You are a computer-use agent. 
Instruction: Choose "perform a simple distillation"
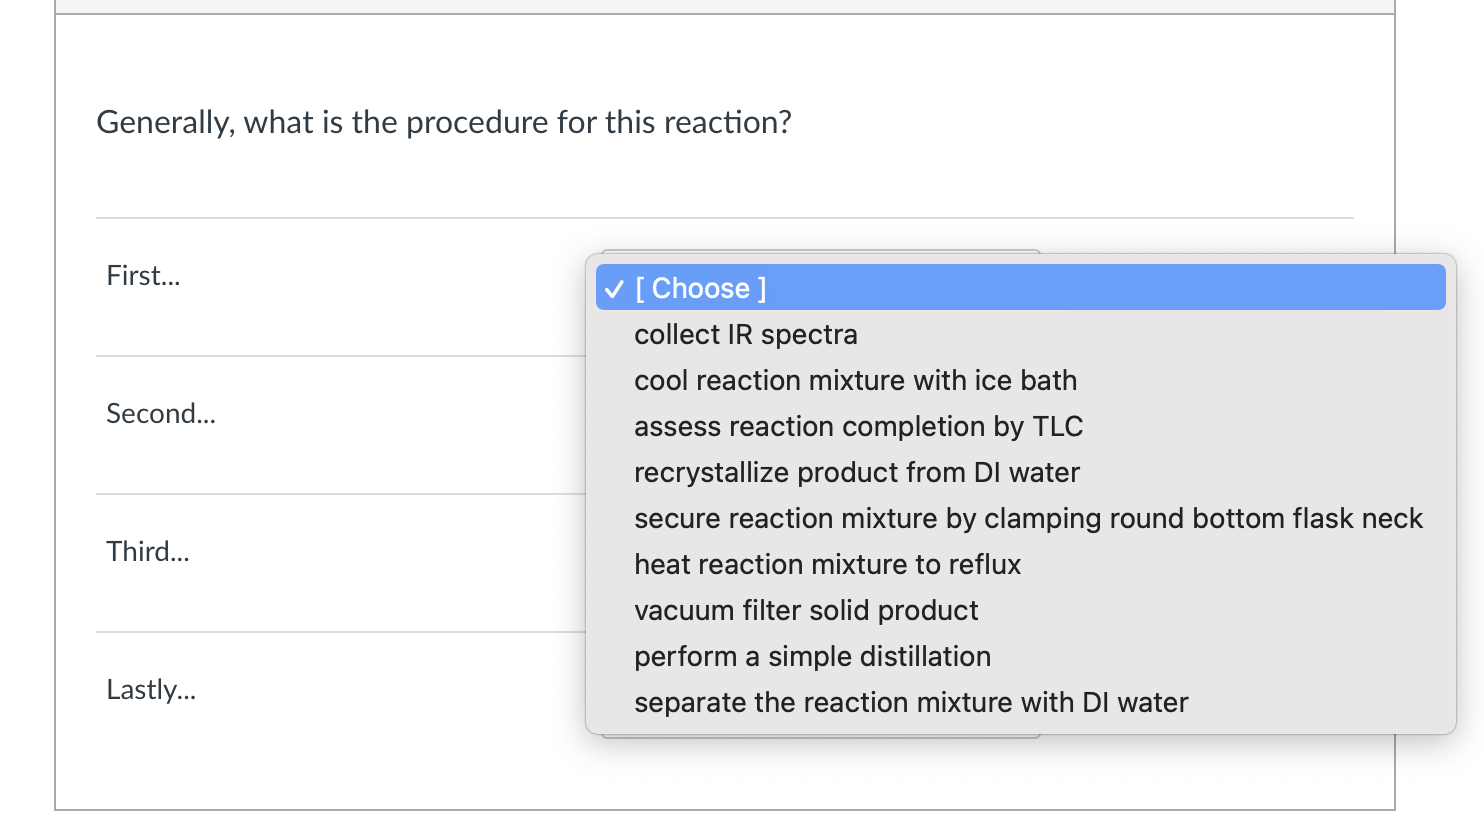click(x=812, y=656)
